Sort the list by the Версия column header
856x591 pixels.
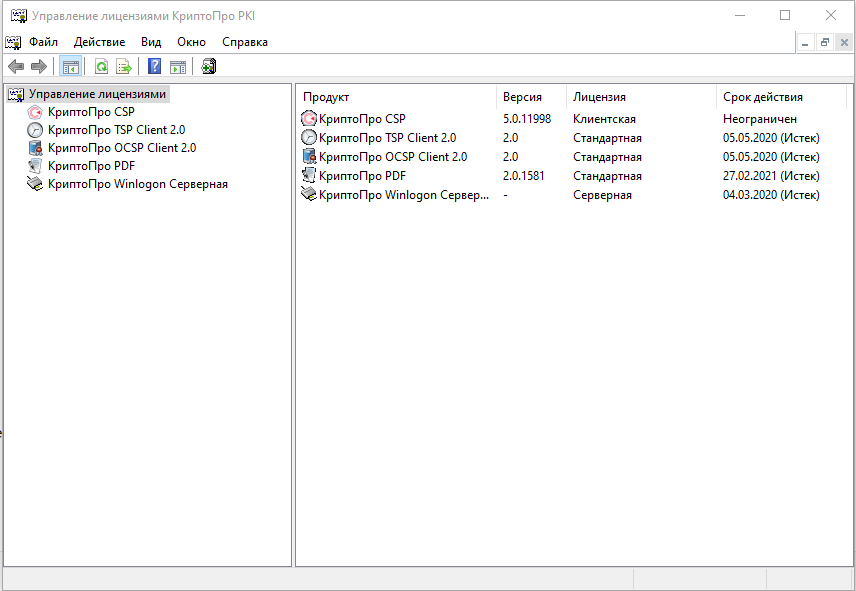tap(522, 97)
